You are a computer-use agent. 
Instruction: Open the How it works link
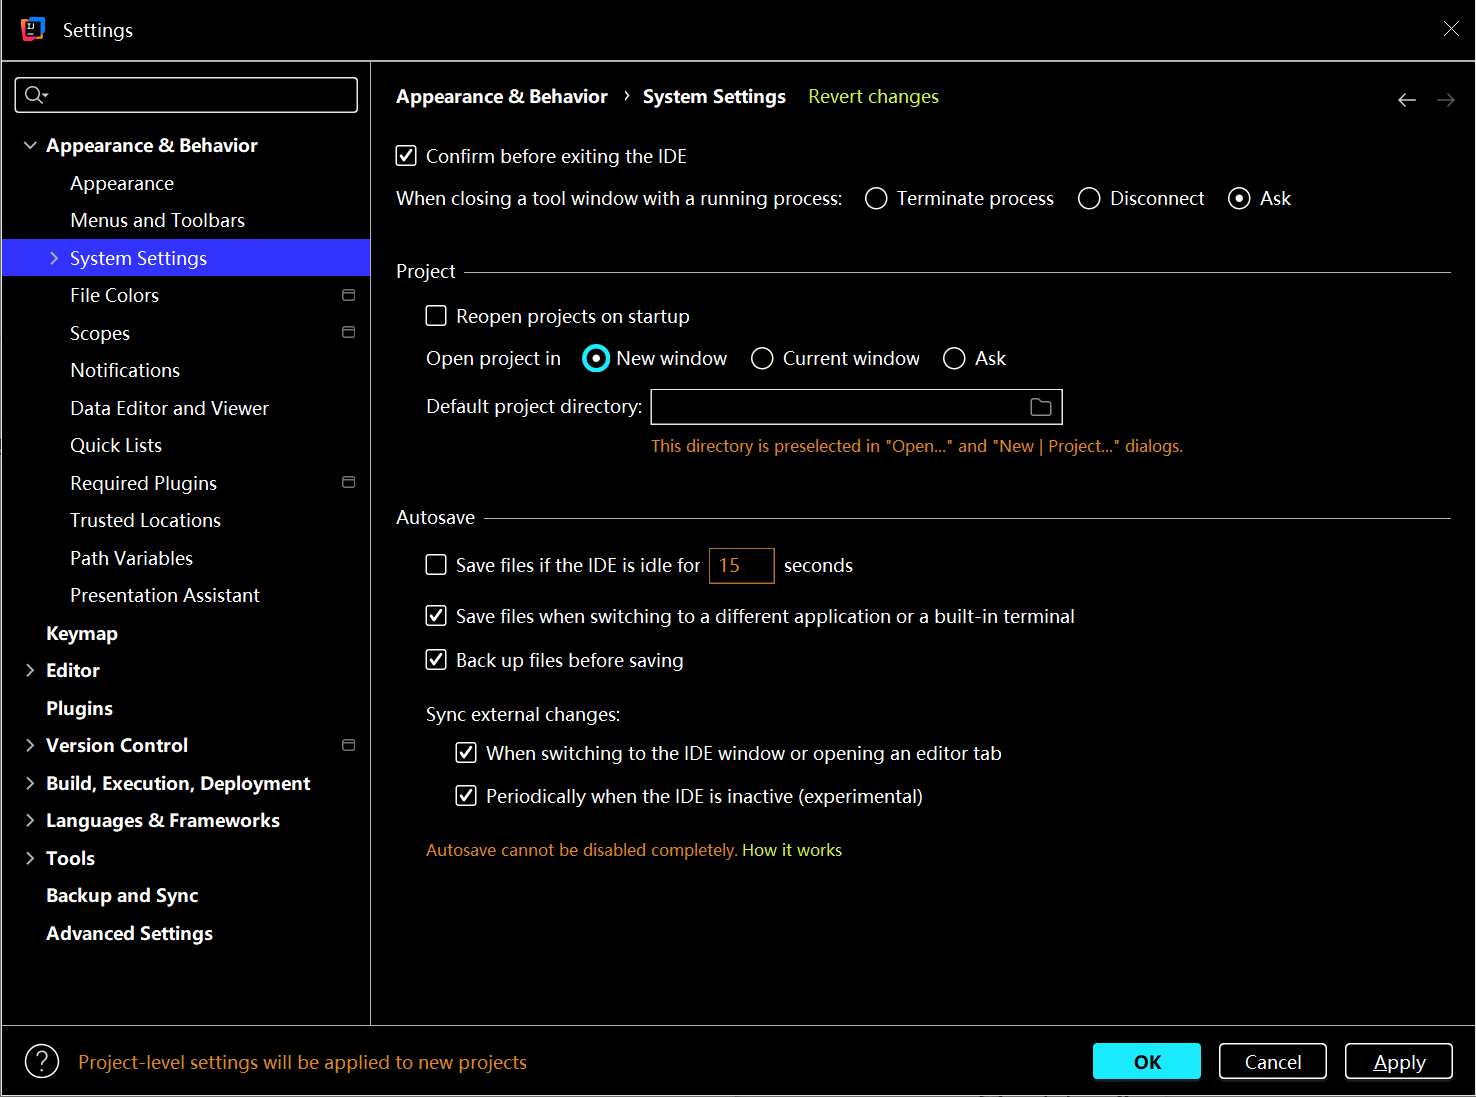791,850
